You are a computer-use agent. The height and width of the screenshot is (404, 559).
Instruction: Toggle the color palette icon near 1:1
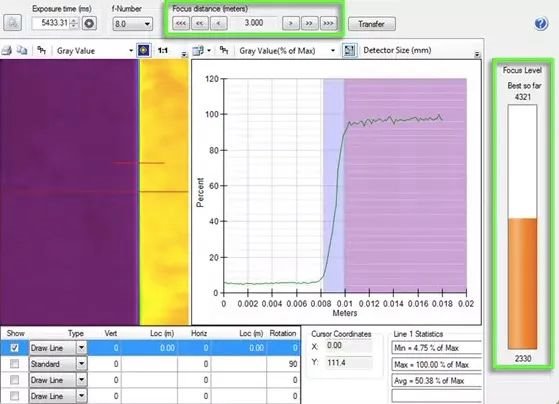(144, 50)
